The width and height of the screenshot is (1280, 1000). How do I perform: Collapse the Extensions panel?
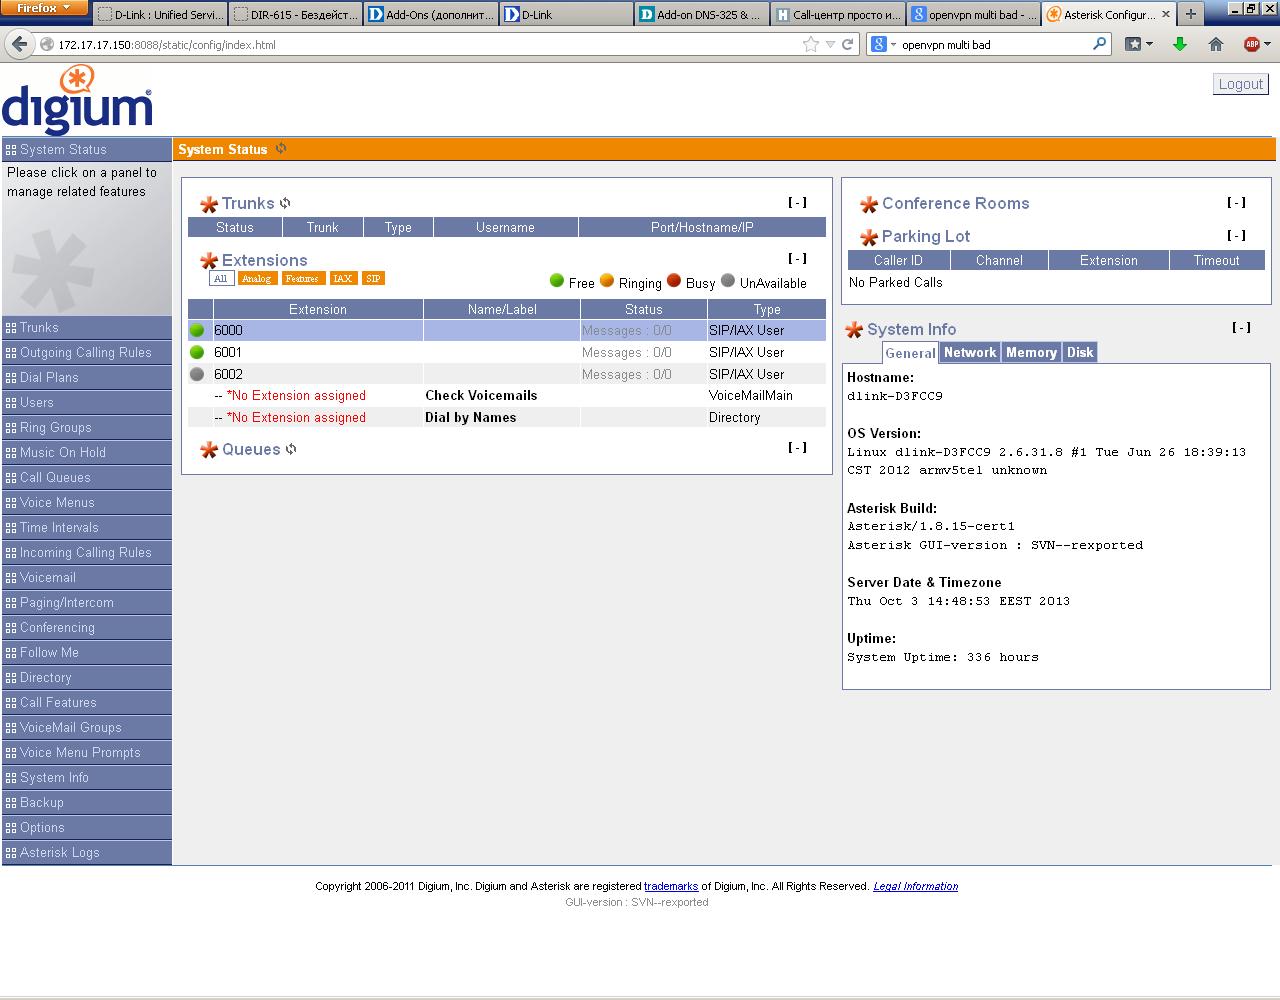[x=797, y=258]
